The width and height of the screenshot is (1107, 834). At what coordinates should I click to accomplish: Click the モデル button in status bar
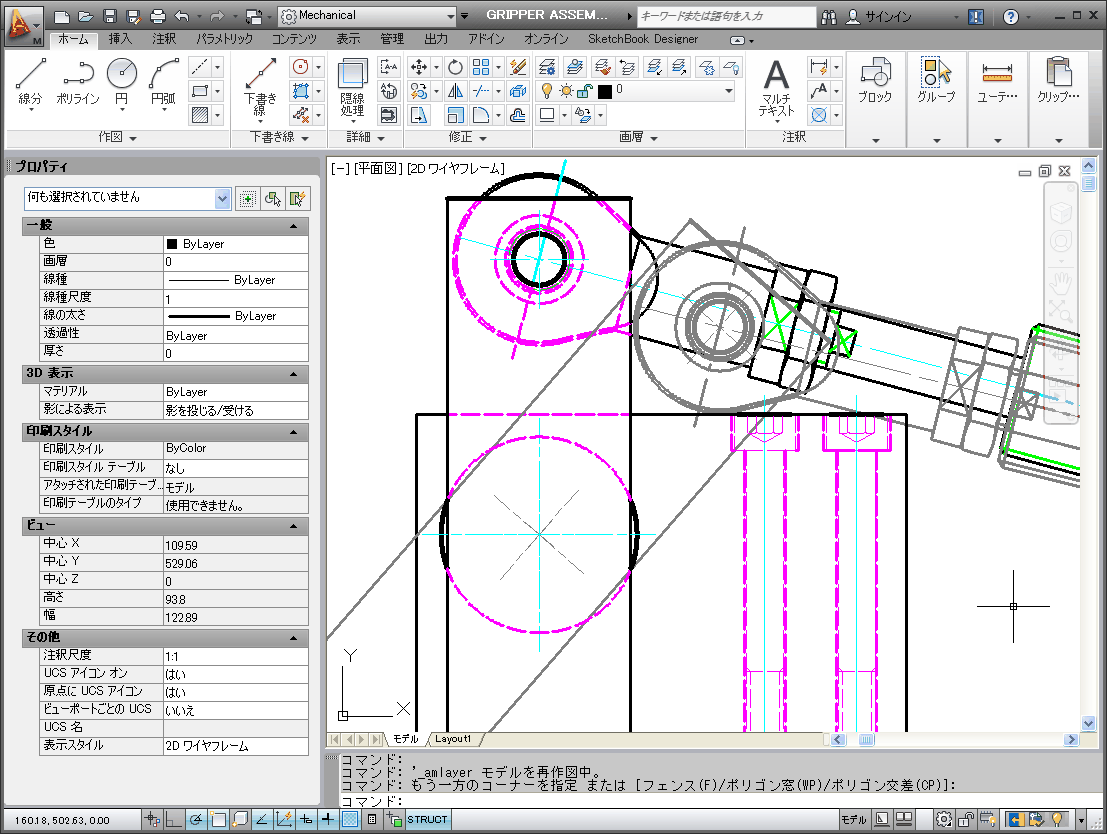(x=854, y=819)
